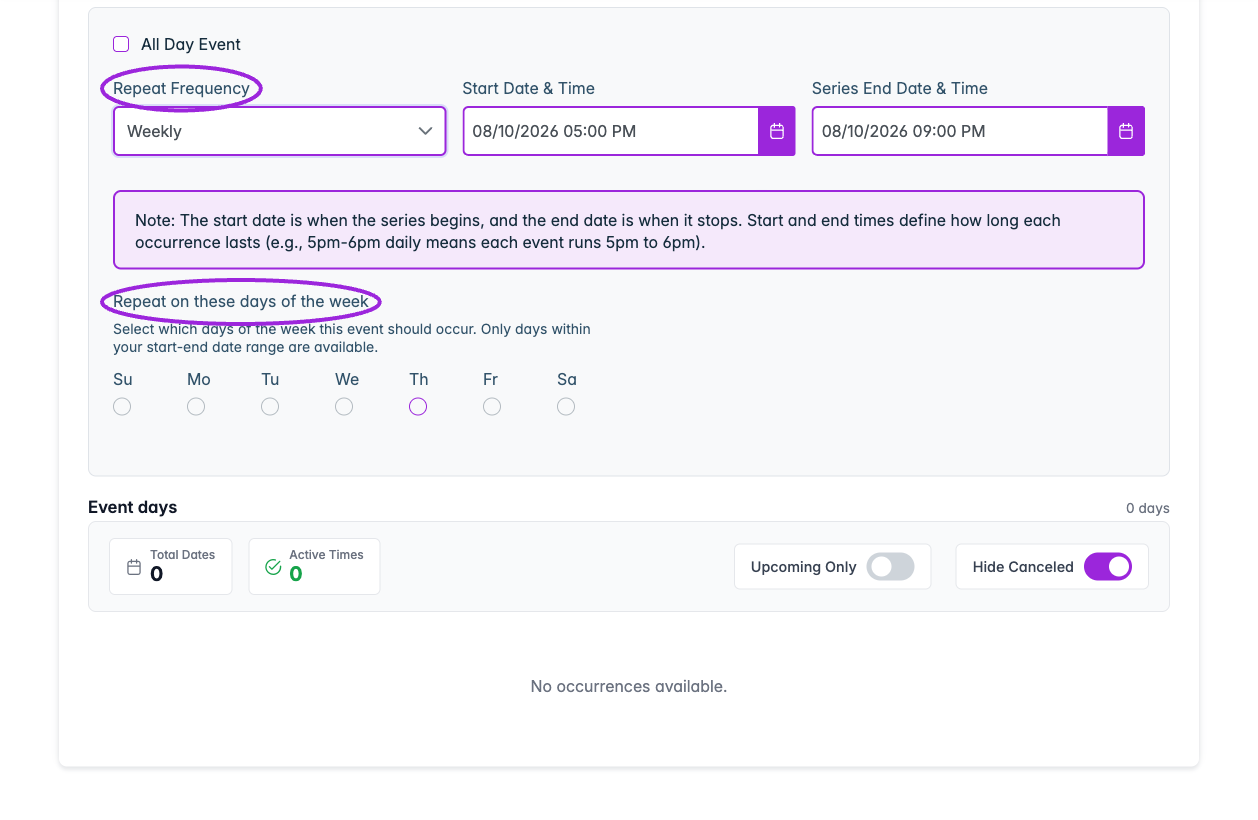Click the Series End Date & Time label
The height and width of the screenshot is (820, 1258).
(900, 88)
